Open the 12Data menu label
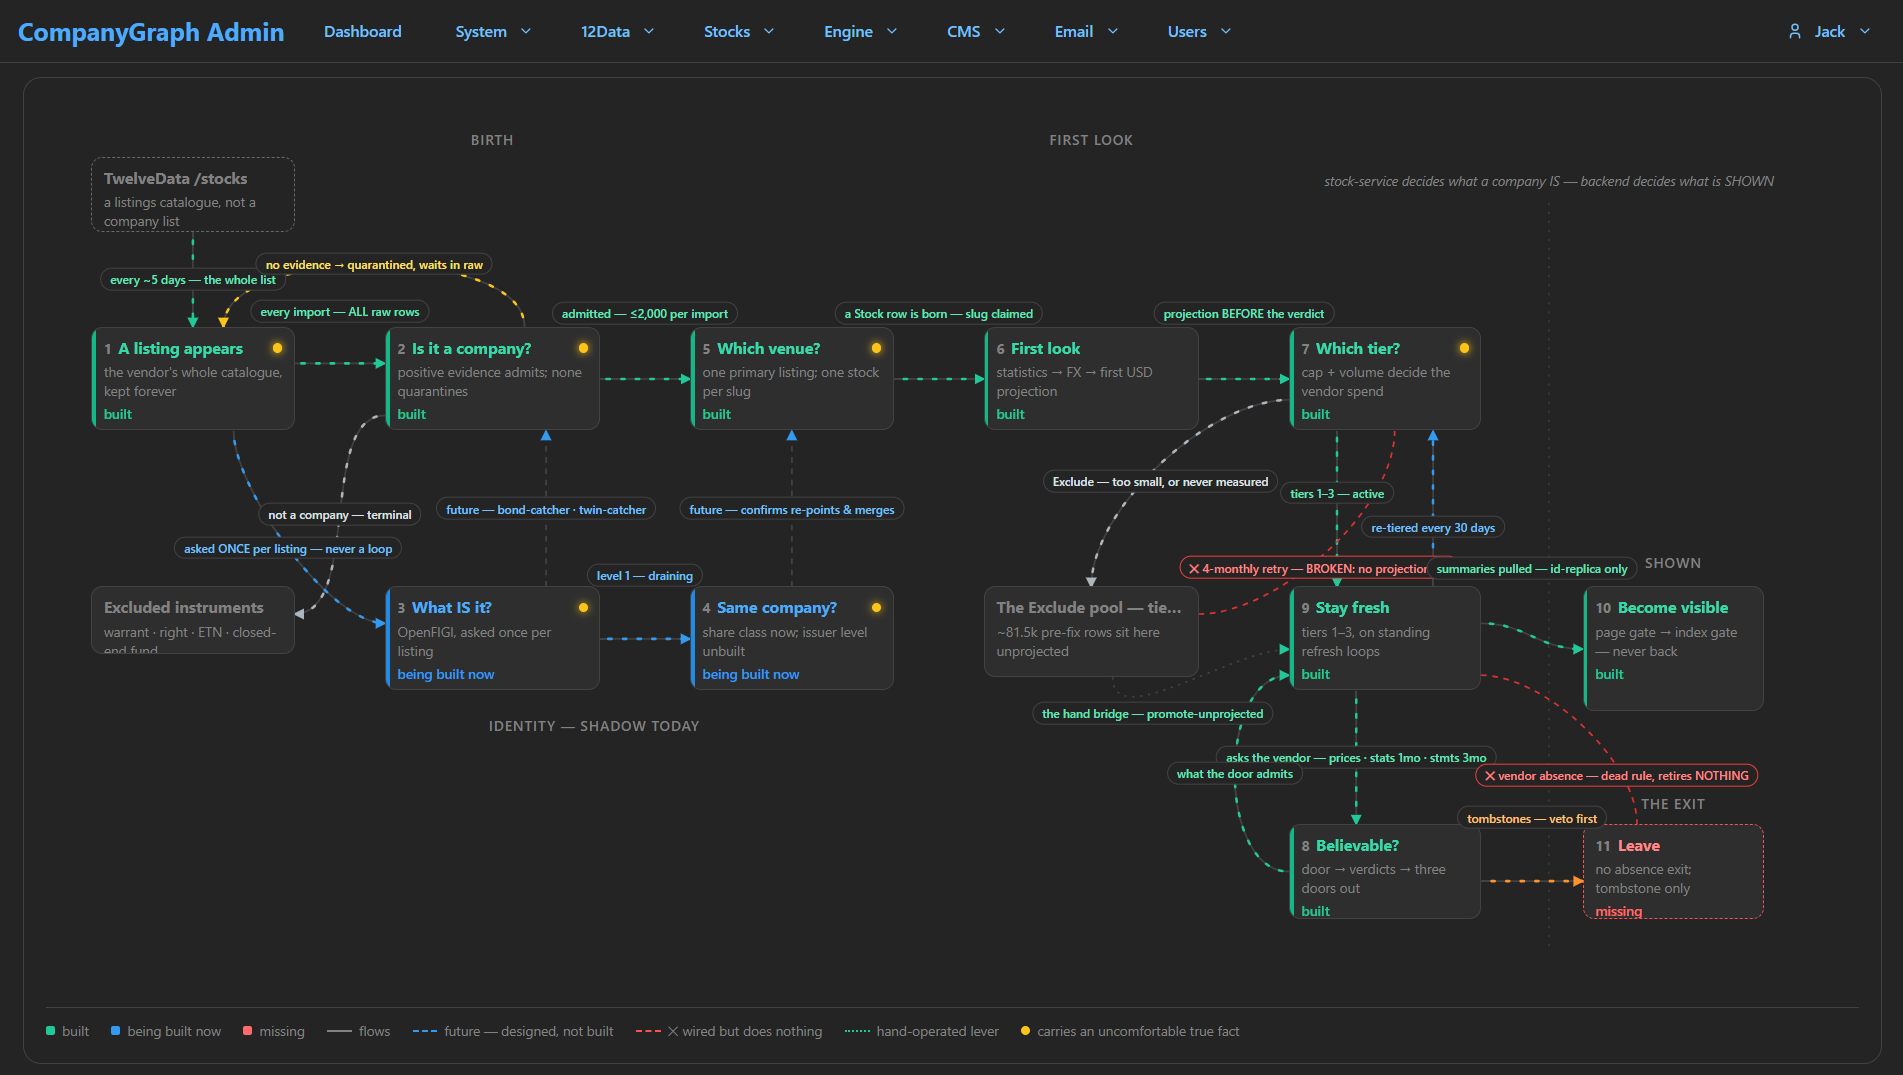Image resolution: width=1903 pixels, height=1075 pixels. (605, 32)
